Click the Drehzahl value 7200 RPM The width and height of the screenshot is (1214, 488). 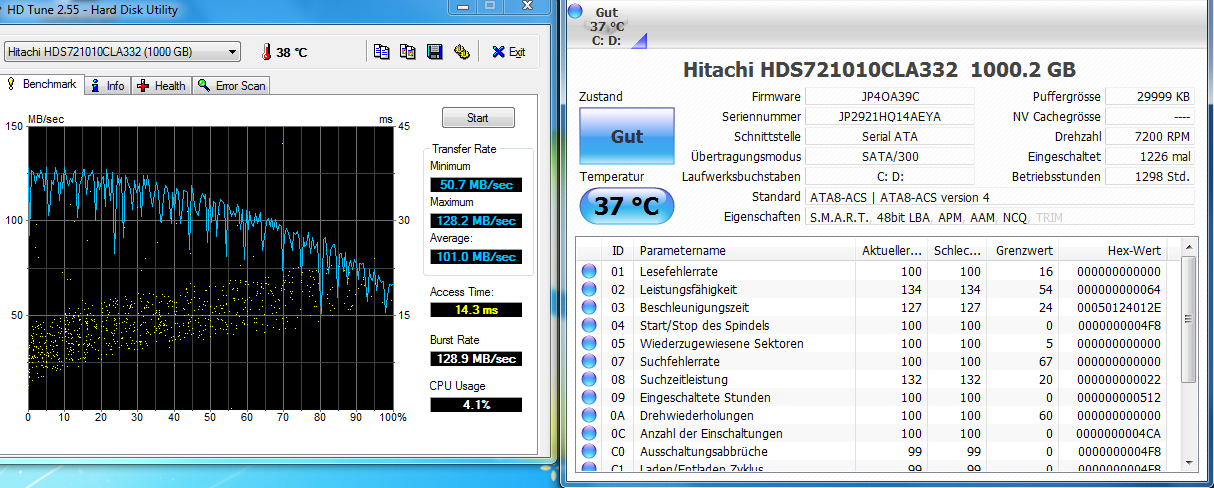point(1150,137)
